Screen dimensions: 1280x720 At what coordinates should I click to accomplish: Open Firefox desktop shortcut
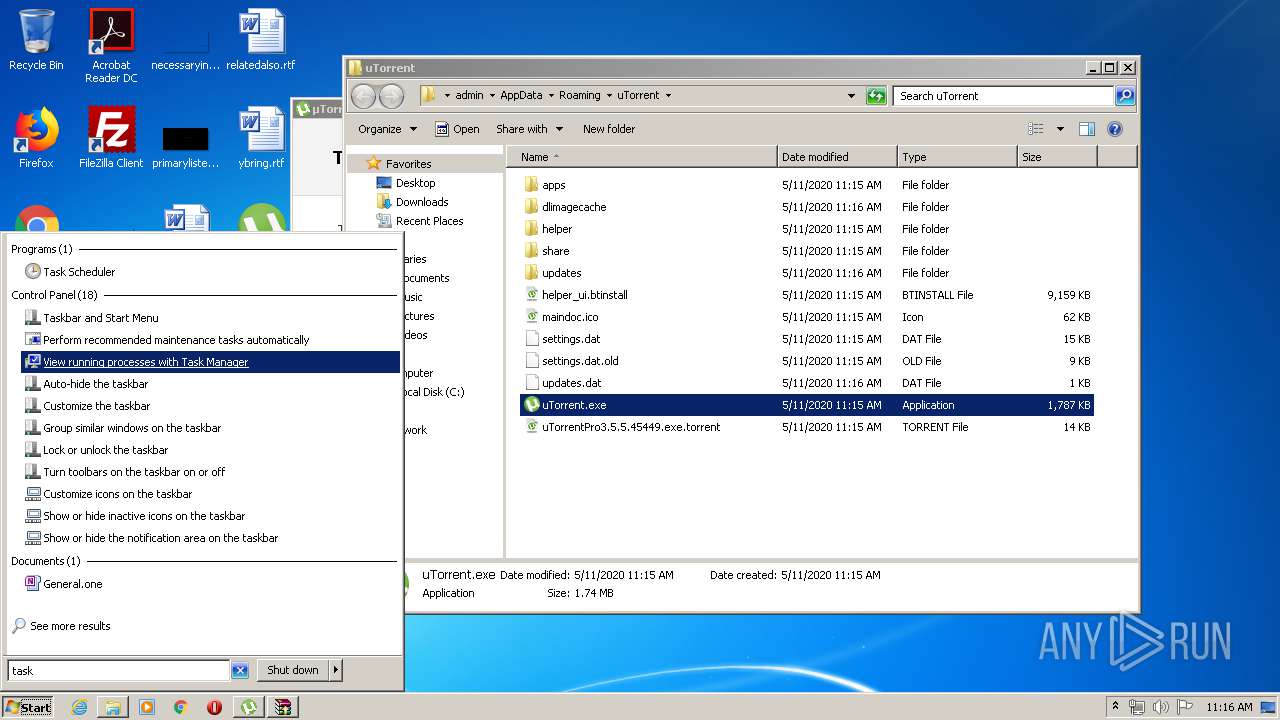[36, 138]
